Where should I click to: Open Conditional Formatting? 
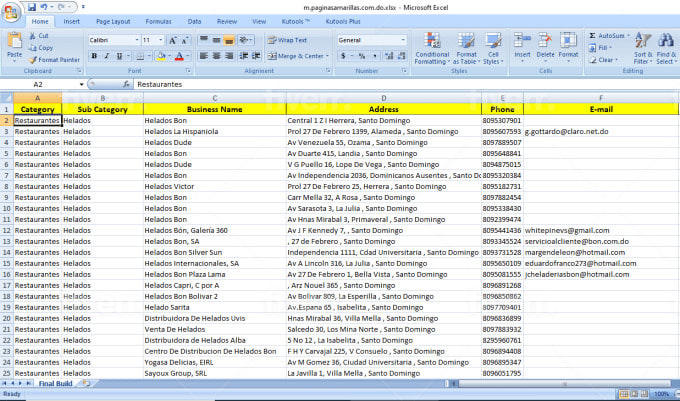coord(432,49)
